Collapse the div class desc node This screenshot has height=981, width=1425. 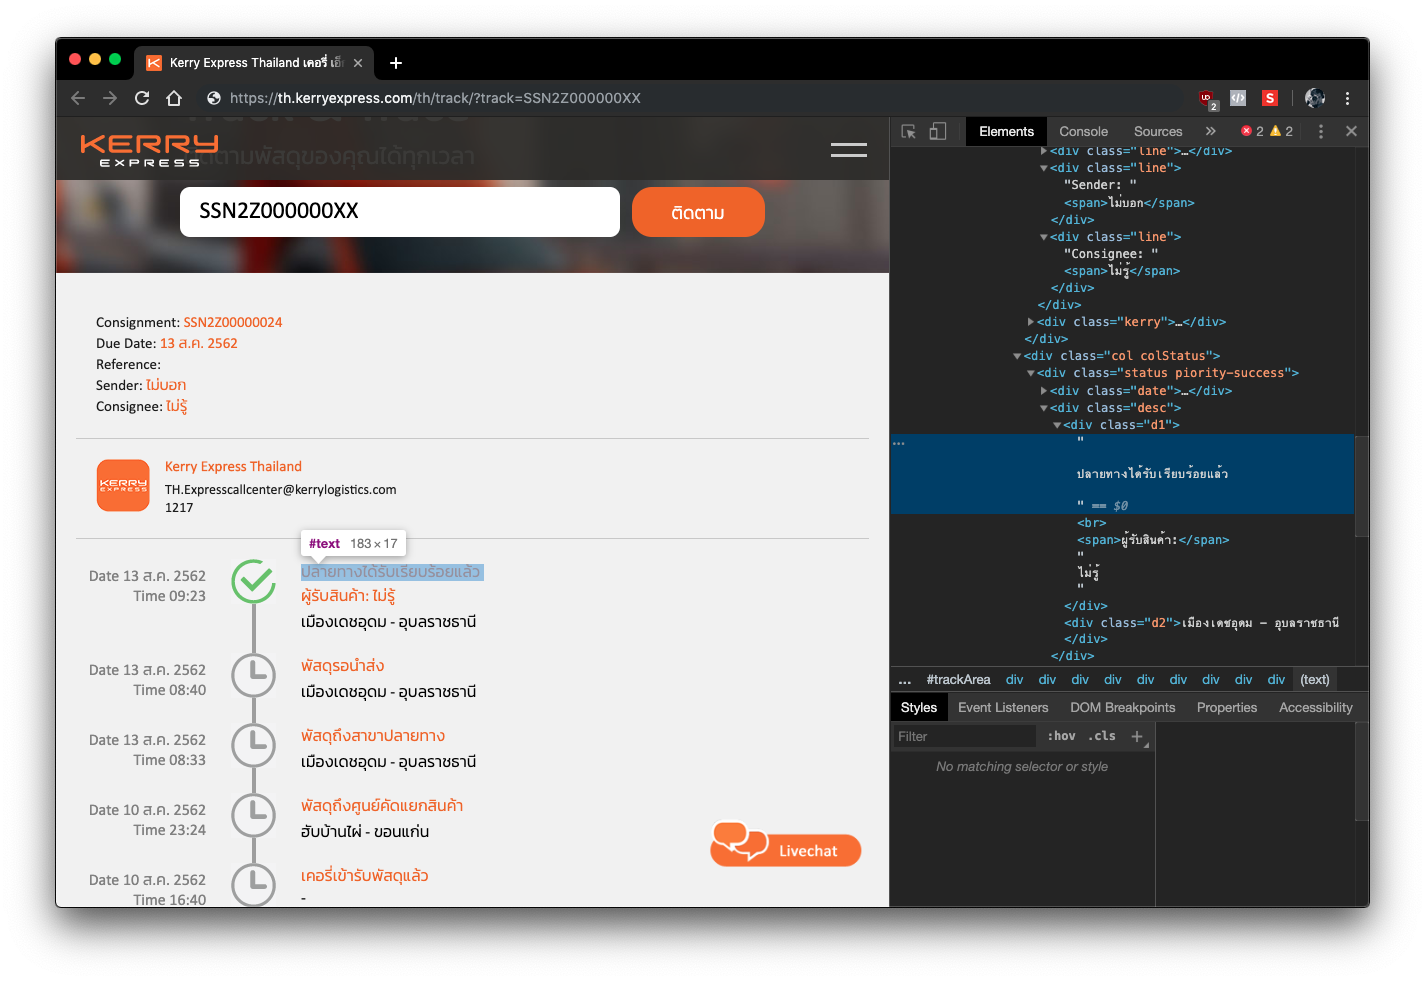(x=1044, y=408)
